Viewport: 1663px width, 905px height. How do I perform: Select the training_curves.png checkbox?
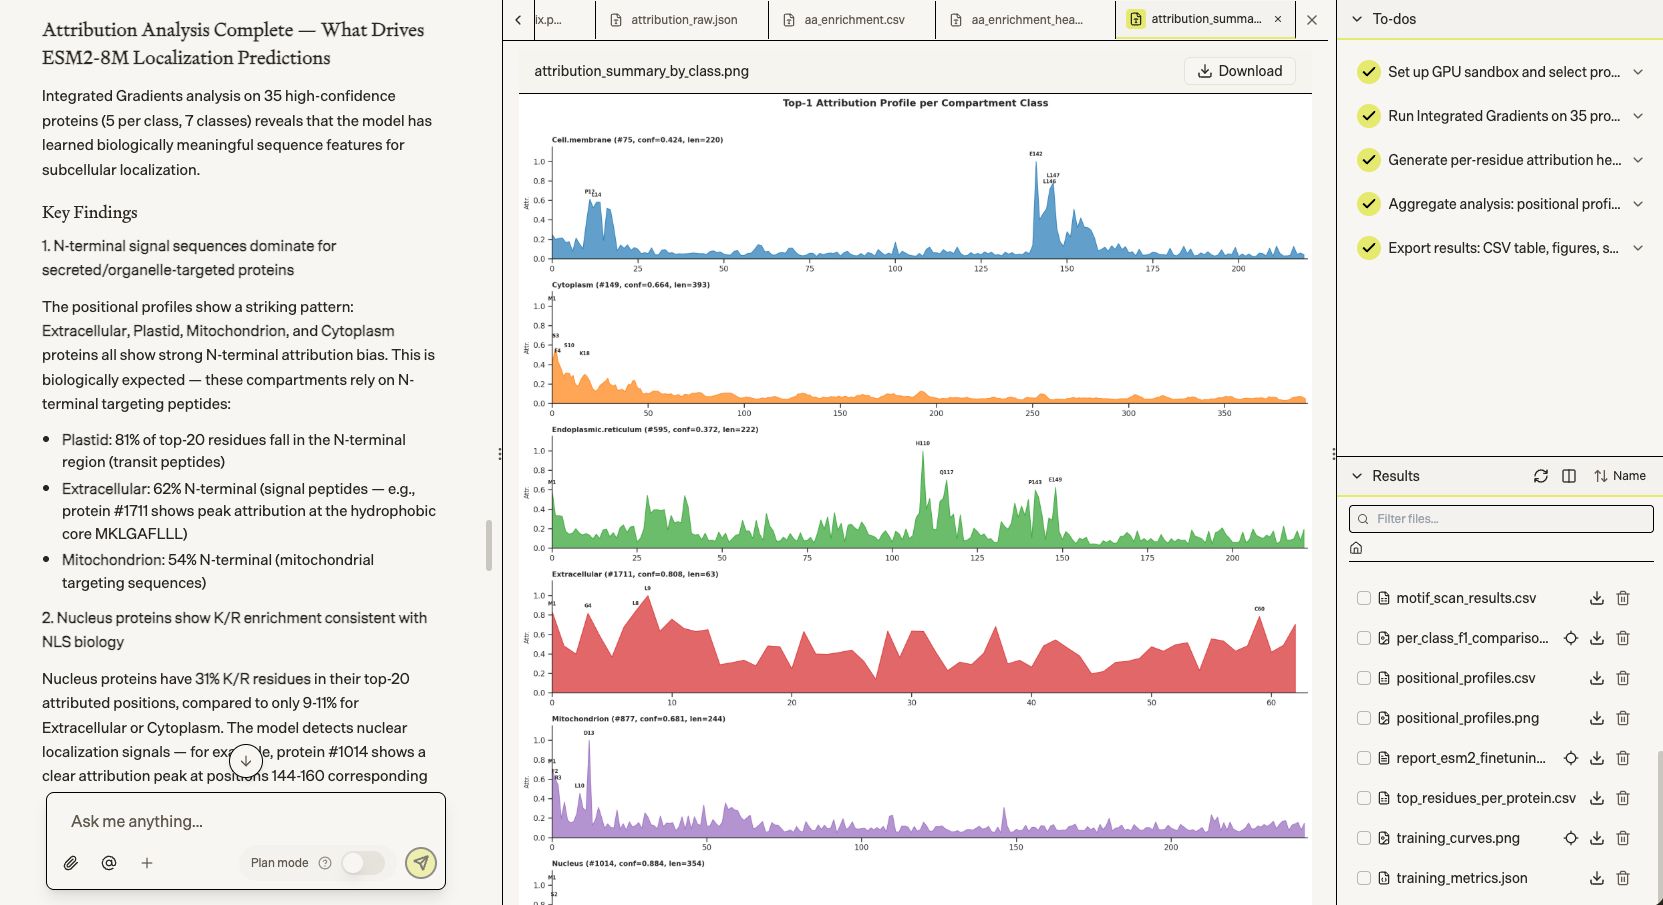1364,838
